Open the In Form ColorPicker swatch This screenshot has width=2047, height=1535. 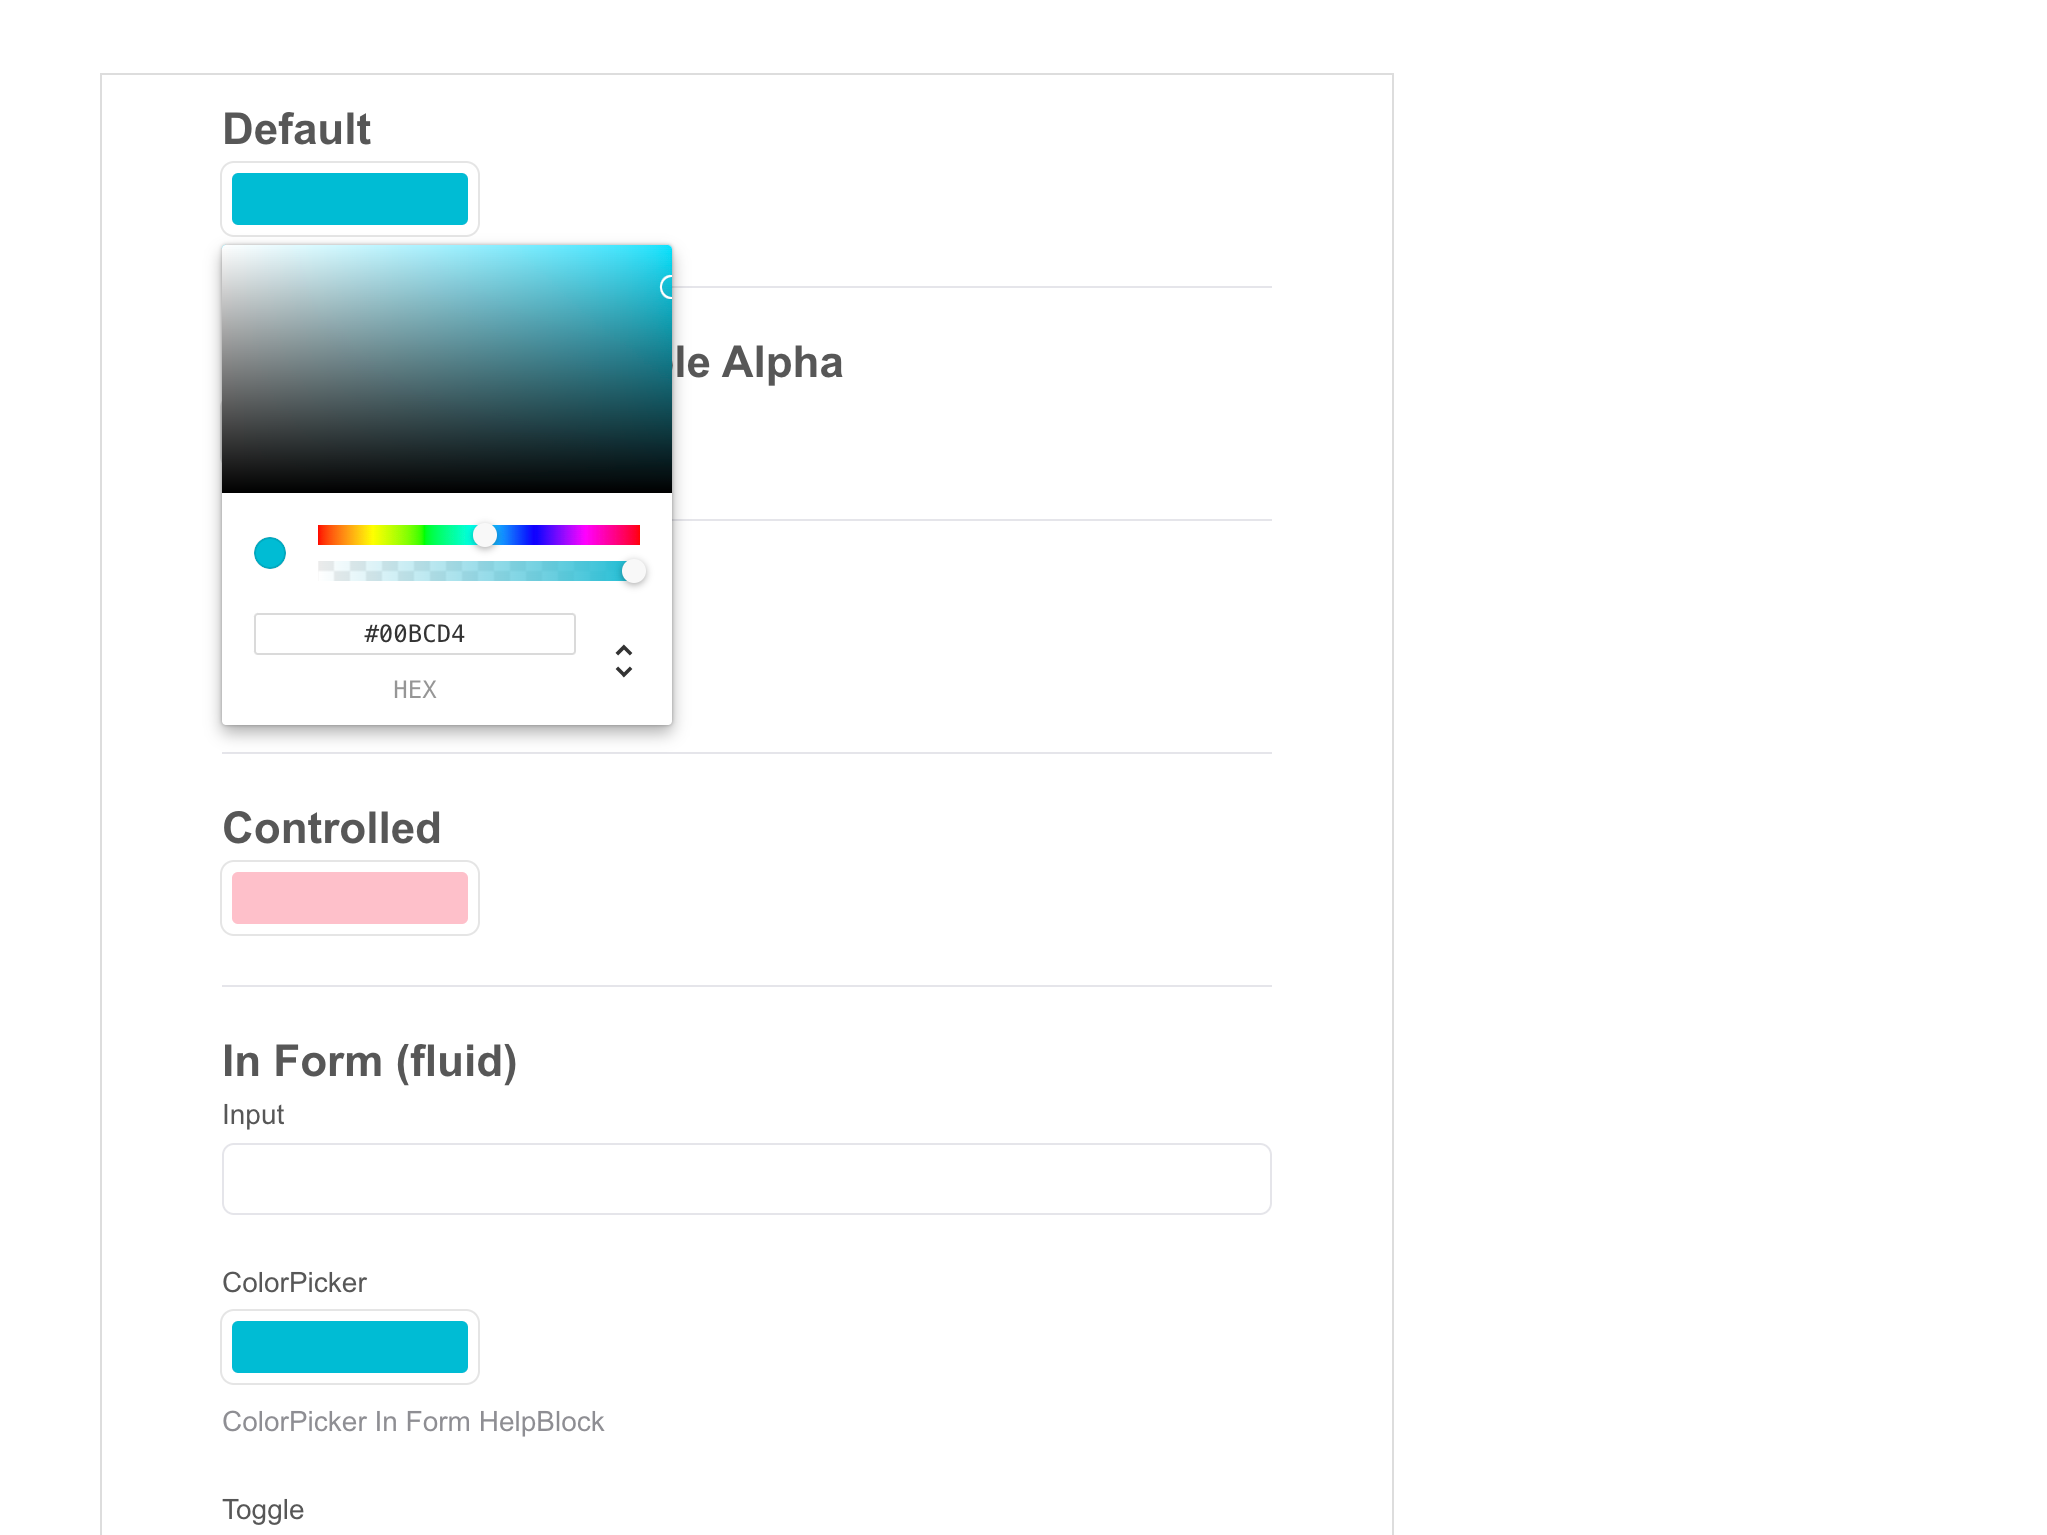click(x=349, y=1347)
